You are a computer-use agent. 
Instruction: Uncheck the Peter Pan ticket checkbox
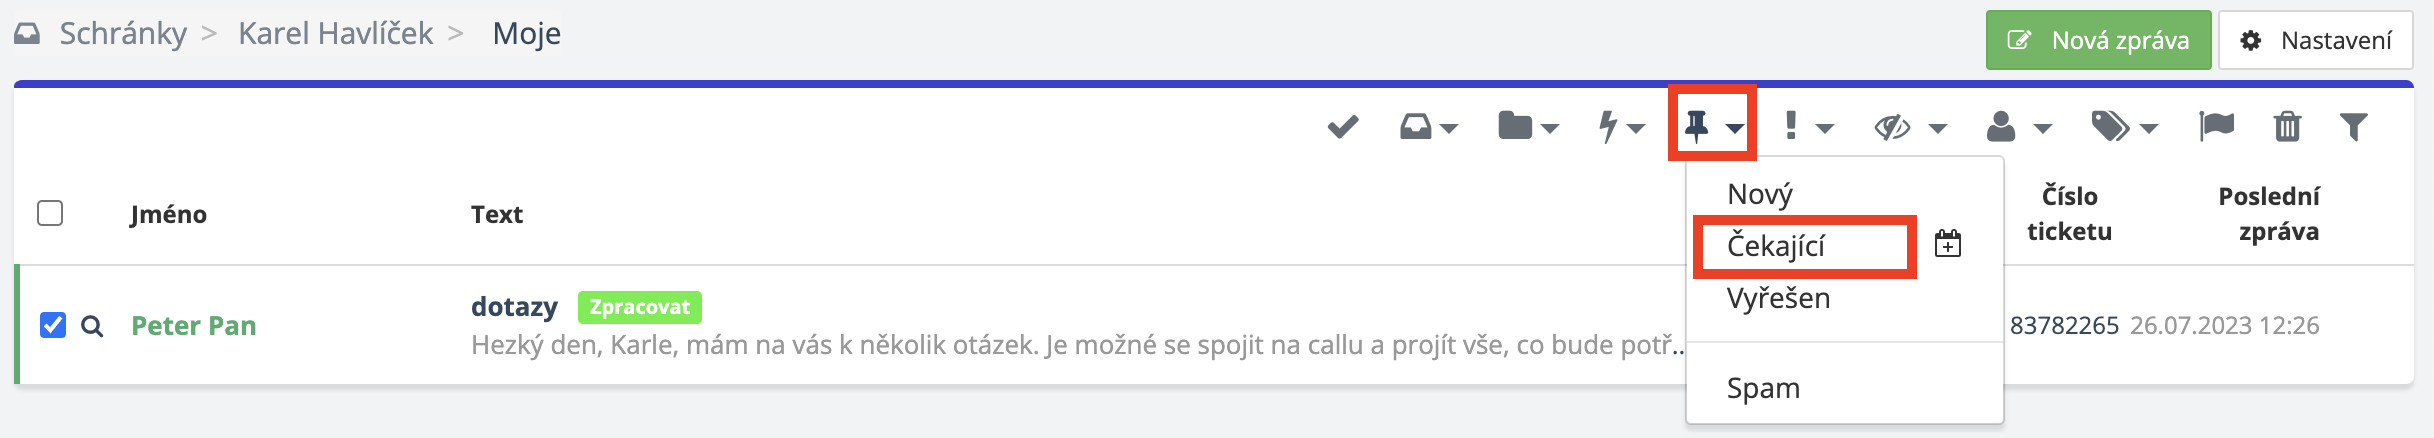[x=53, y=325]
